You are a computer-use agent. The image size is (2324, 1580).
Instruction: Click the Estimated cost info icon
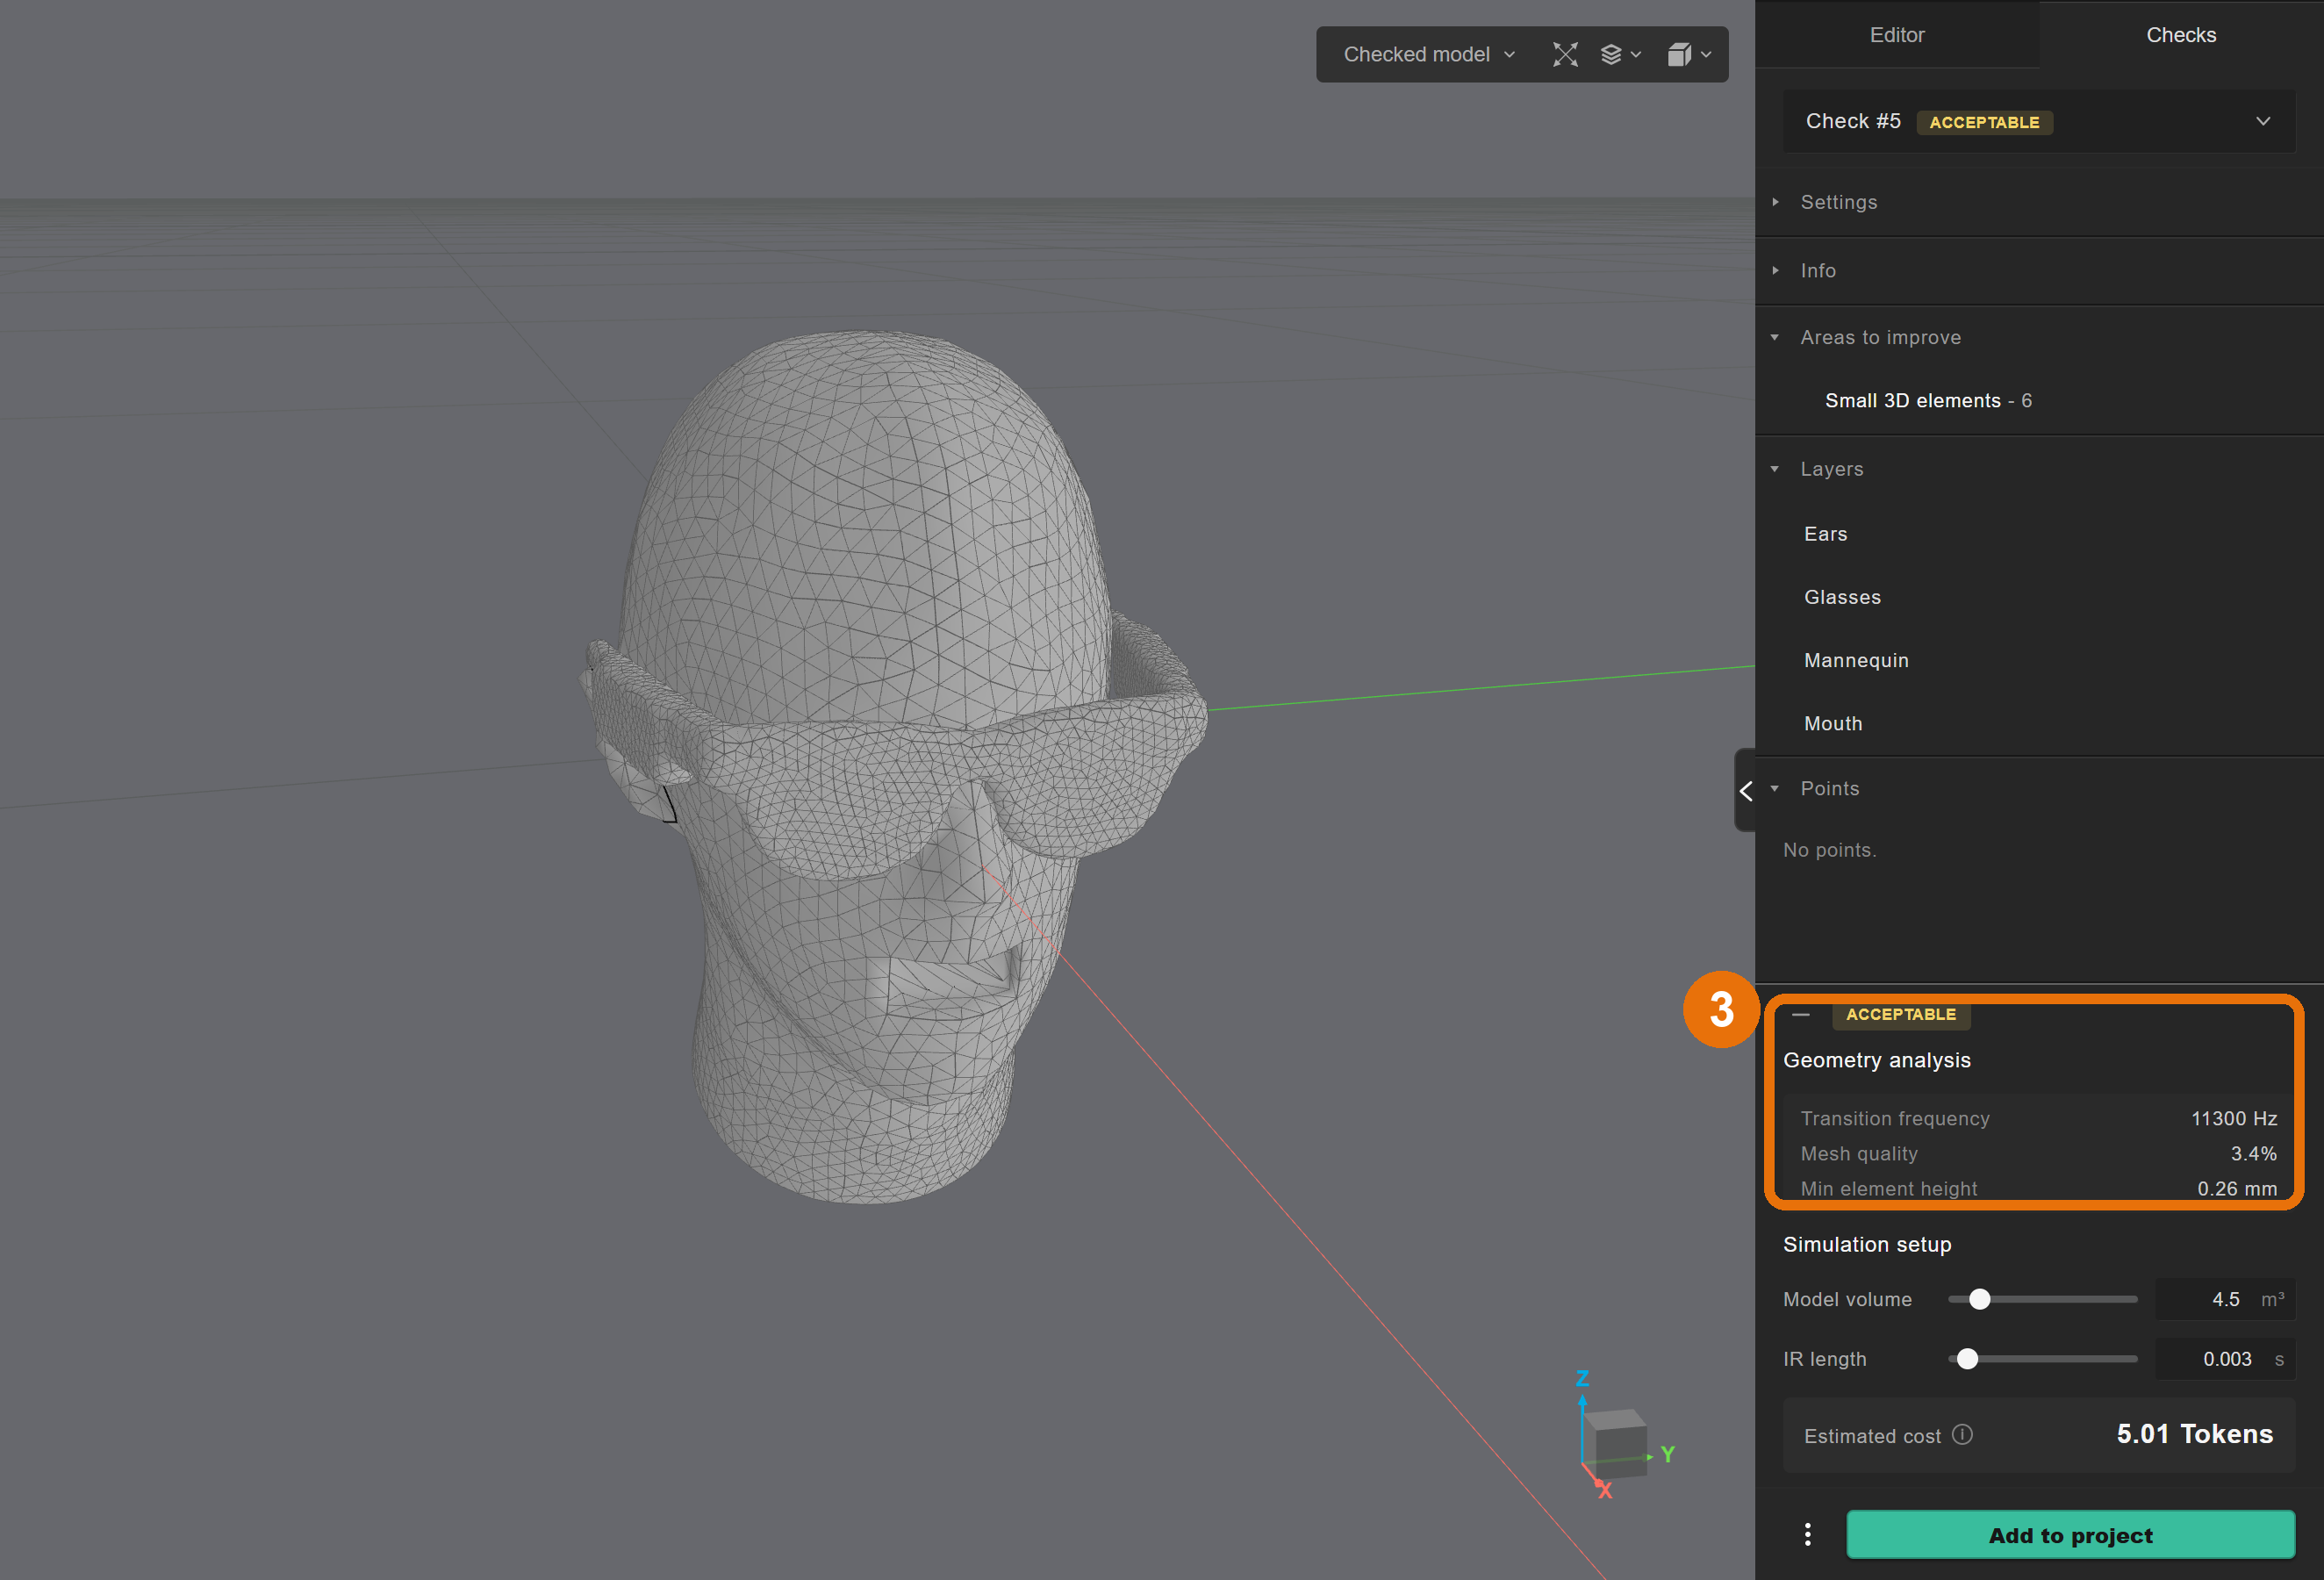pos(1962,1434)
